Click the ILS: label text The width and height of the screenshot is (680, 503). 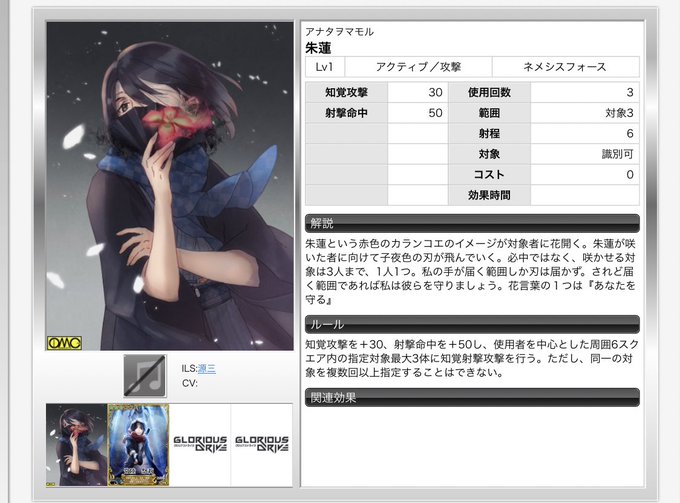tap(190, 369)
